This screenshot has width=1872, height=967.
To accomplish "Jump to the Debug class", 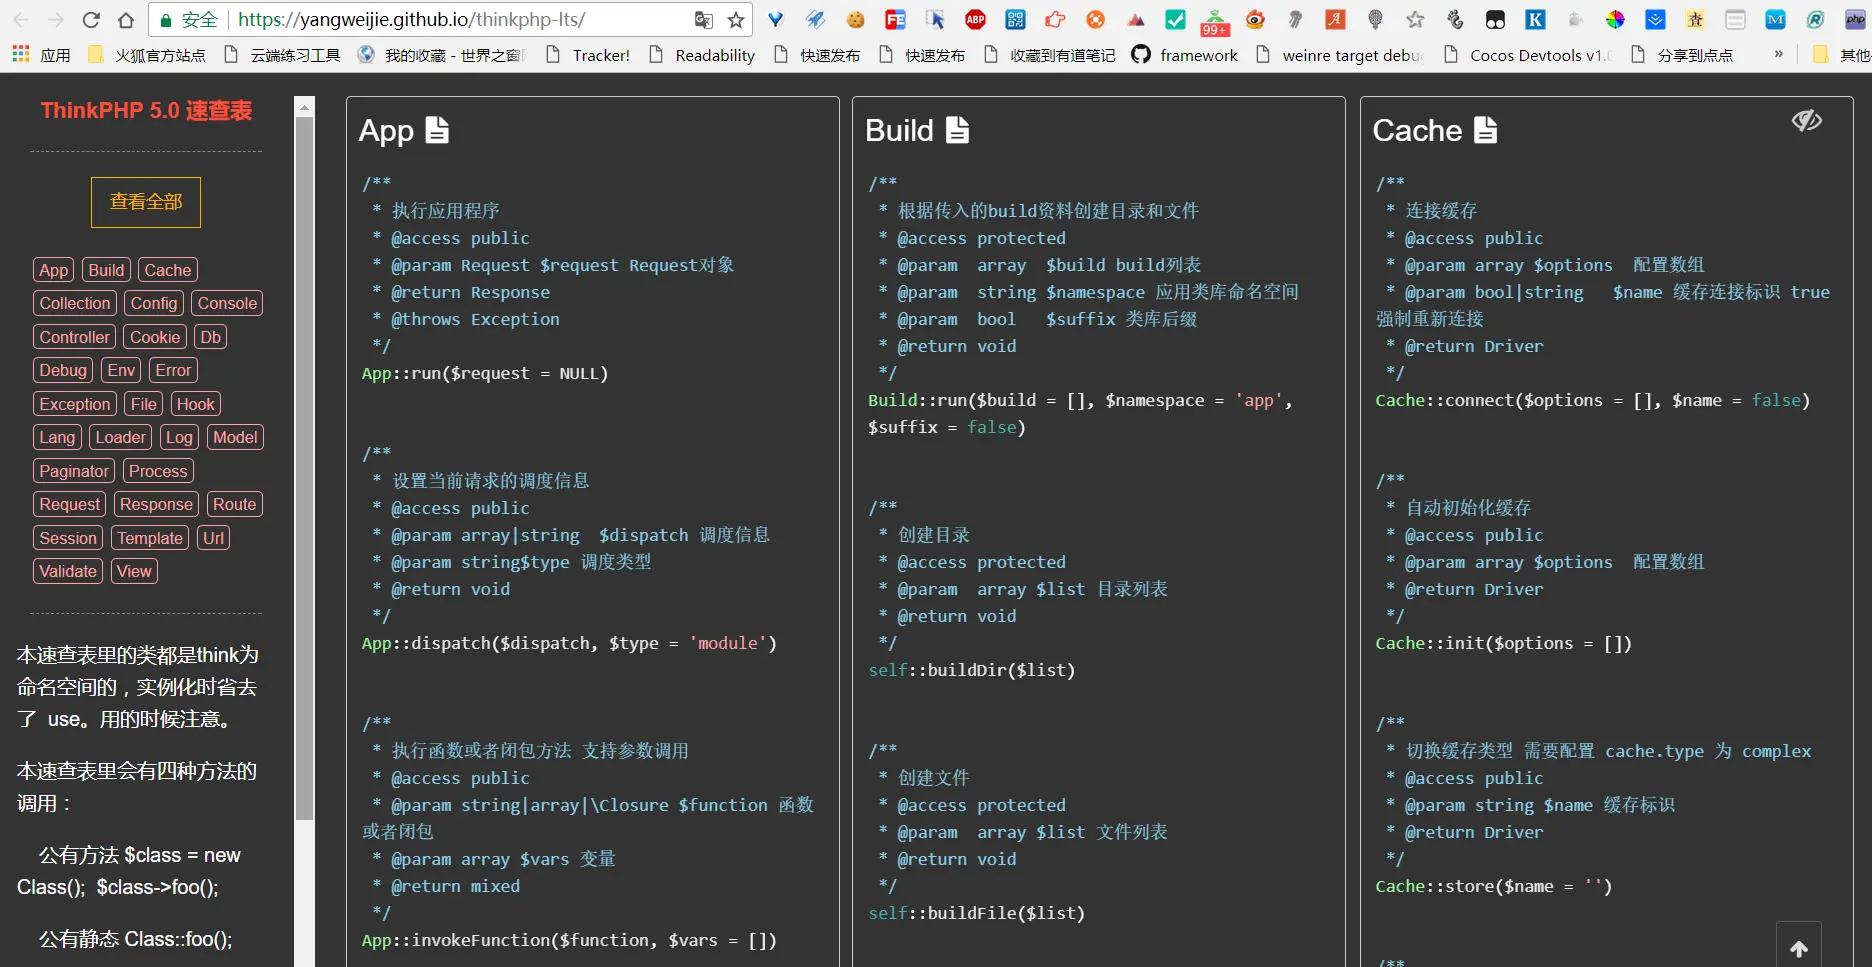I will pyautogui.click(x=63, y=370).
